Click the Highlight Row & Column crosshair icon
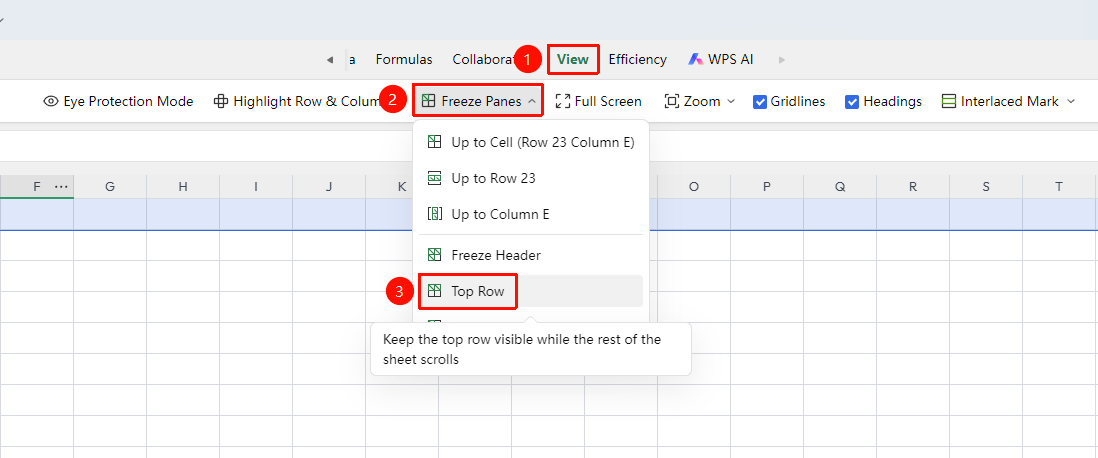The width and height of the screenshot is (1098, 458). pyautogui.click(x=221, y=102)
